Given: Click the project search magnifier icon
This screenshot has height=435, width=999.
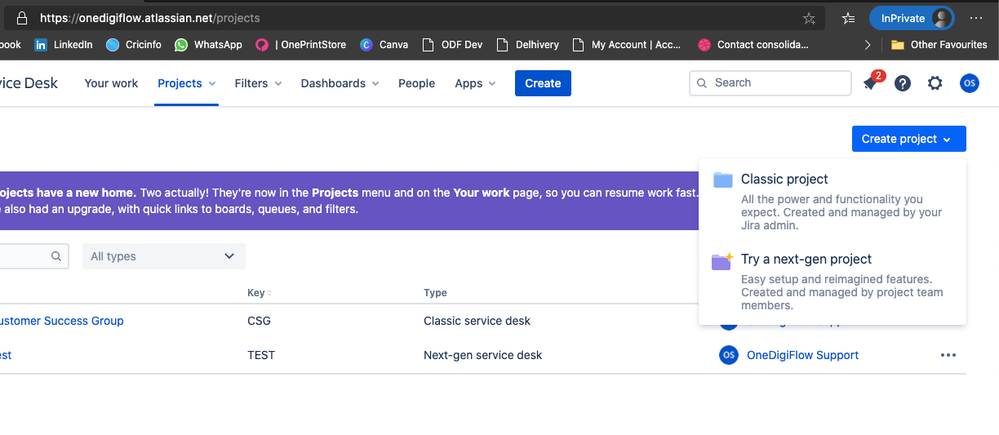Looking at the screenshot, I should tap(56, 256).
